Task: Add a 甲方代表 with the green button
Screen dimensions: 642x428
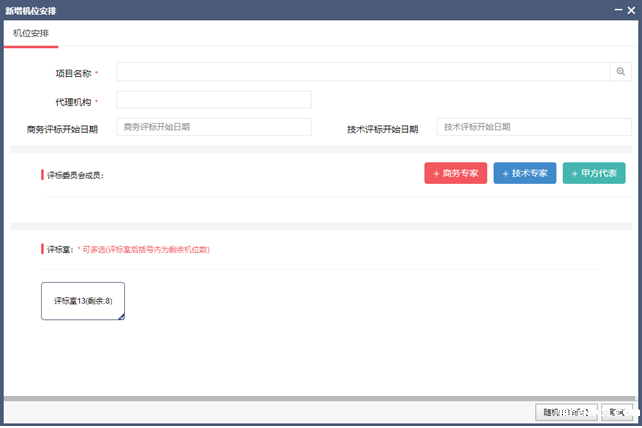Action: (x=594, y=173)
